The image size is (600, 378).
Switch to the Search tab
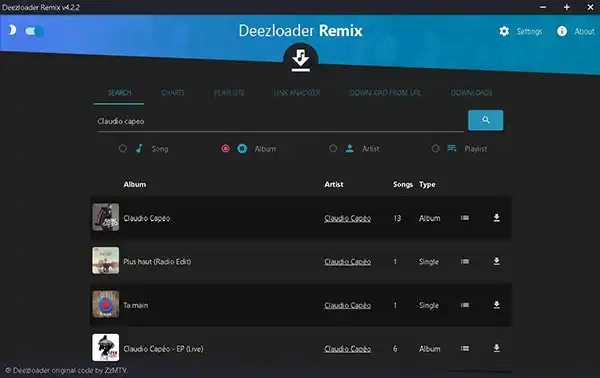pos(119,93)
